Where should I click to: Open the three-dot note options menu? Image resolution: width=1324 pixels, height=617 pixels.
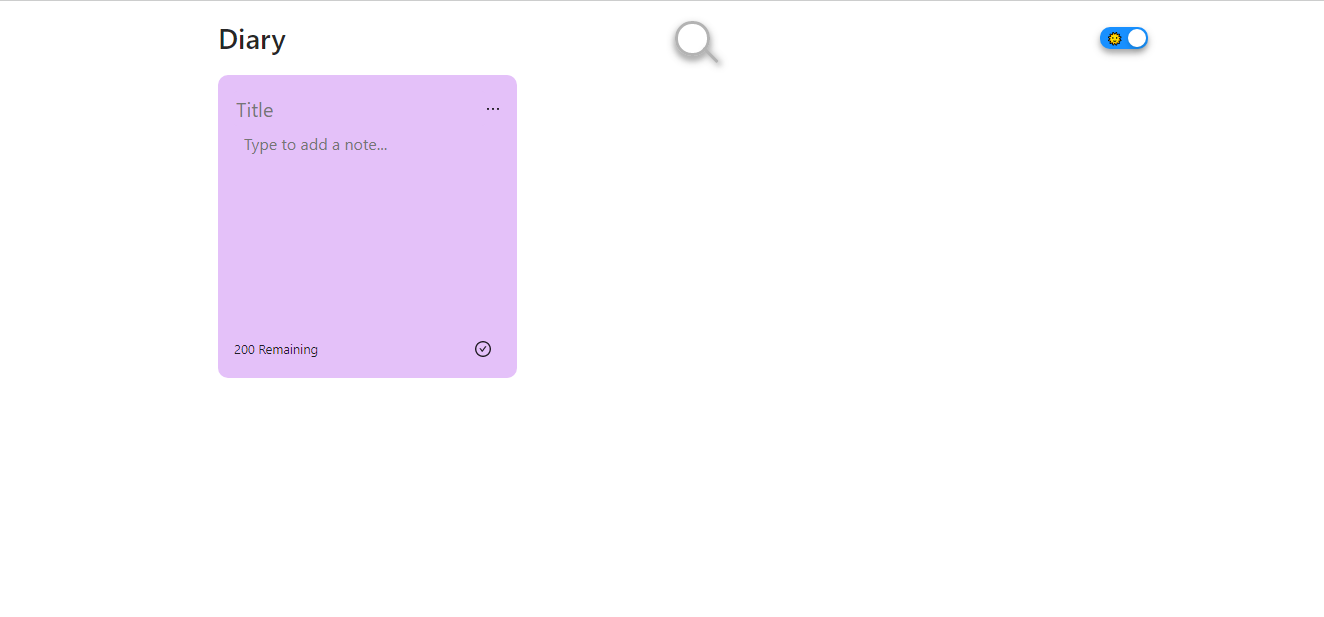pos(493,109)
